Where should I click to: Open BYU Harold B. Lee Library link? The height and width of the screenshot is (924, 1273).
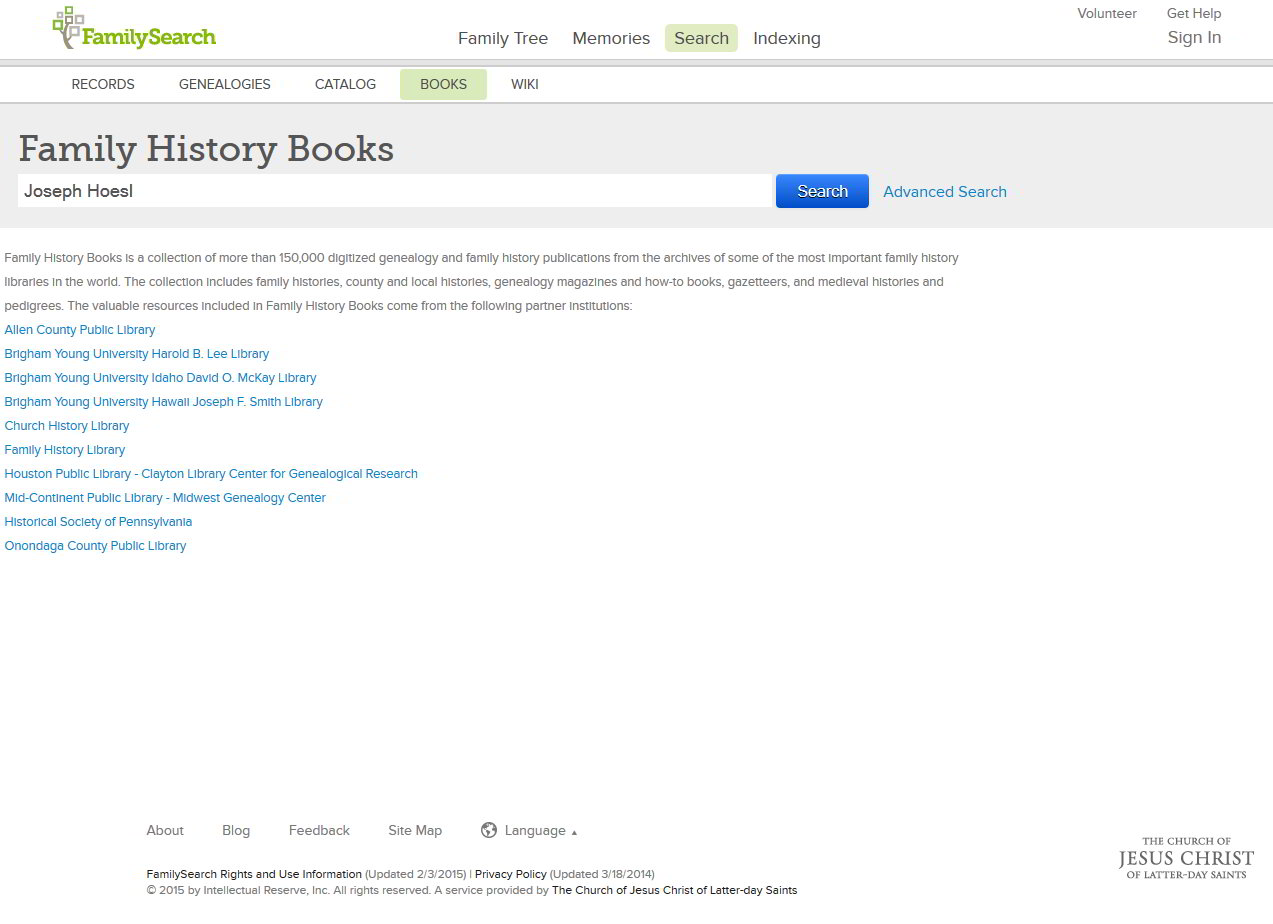click(x=137, y=354)
